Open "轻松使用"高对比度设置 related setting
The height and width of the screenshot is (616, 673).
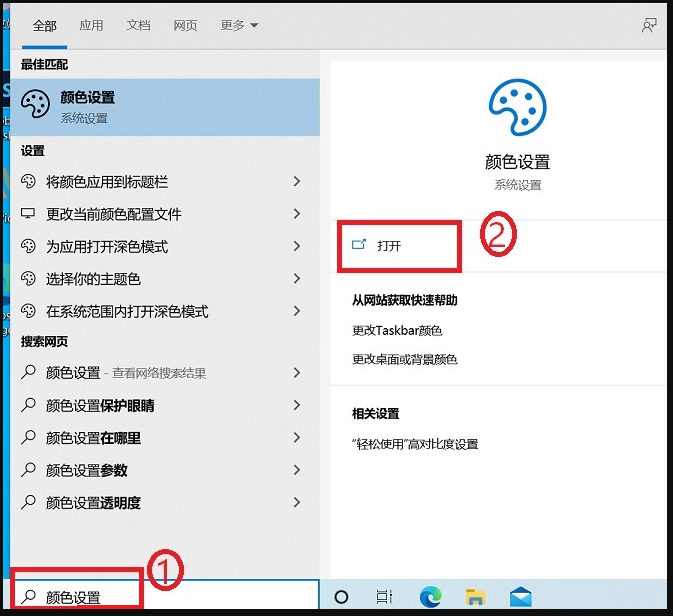click(x=415, y=444)
